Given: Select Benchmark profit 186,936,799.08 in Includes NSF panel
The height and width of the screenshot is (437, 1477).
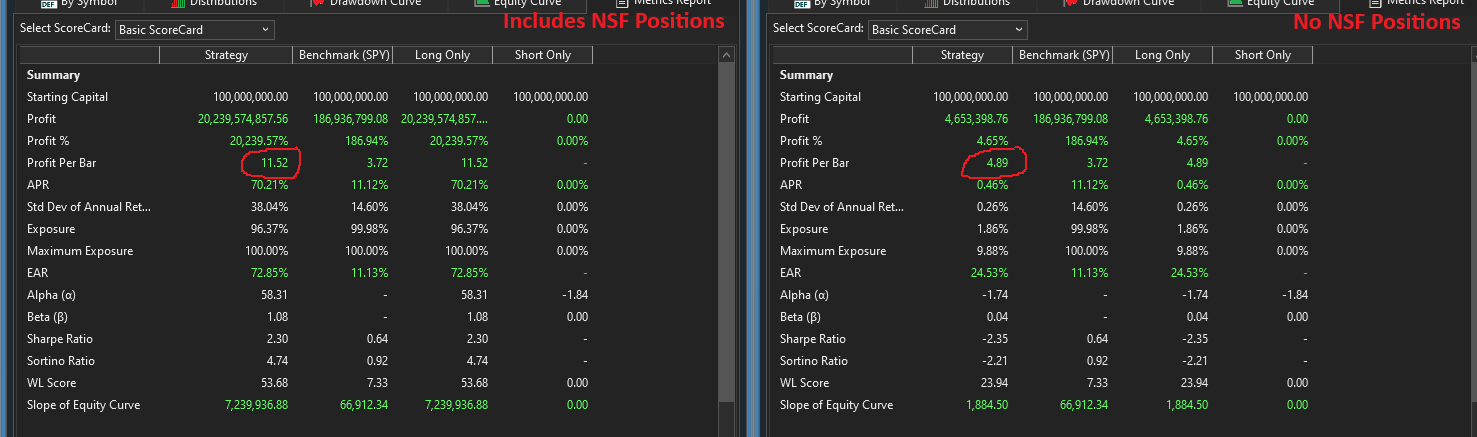Looking at the screenshot, I should [351, 119].
